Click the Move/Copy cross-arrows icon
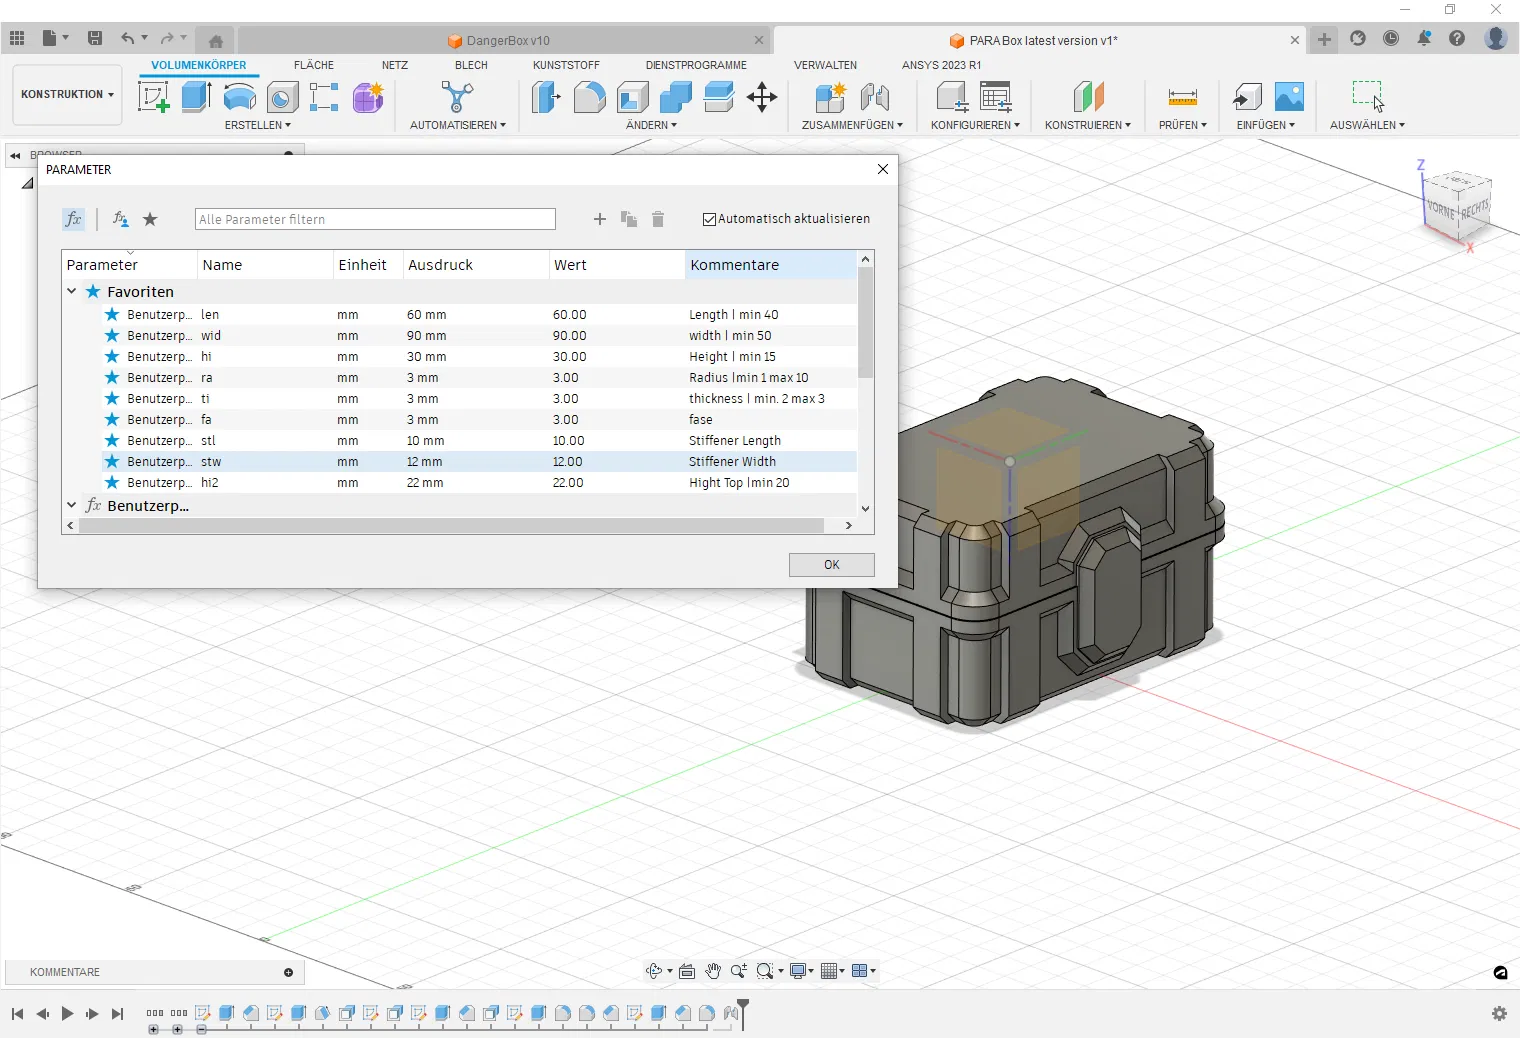The height and width of the screenshot is (1038, 1520). [761, 97]
